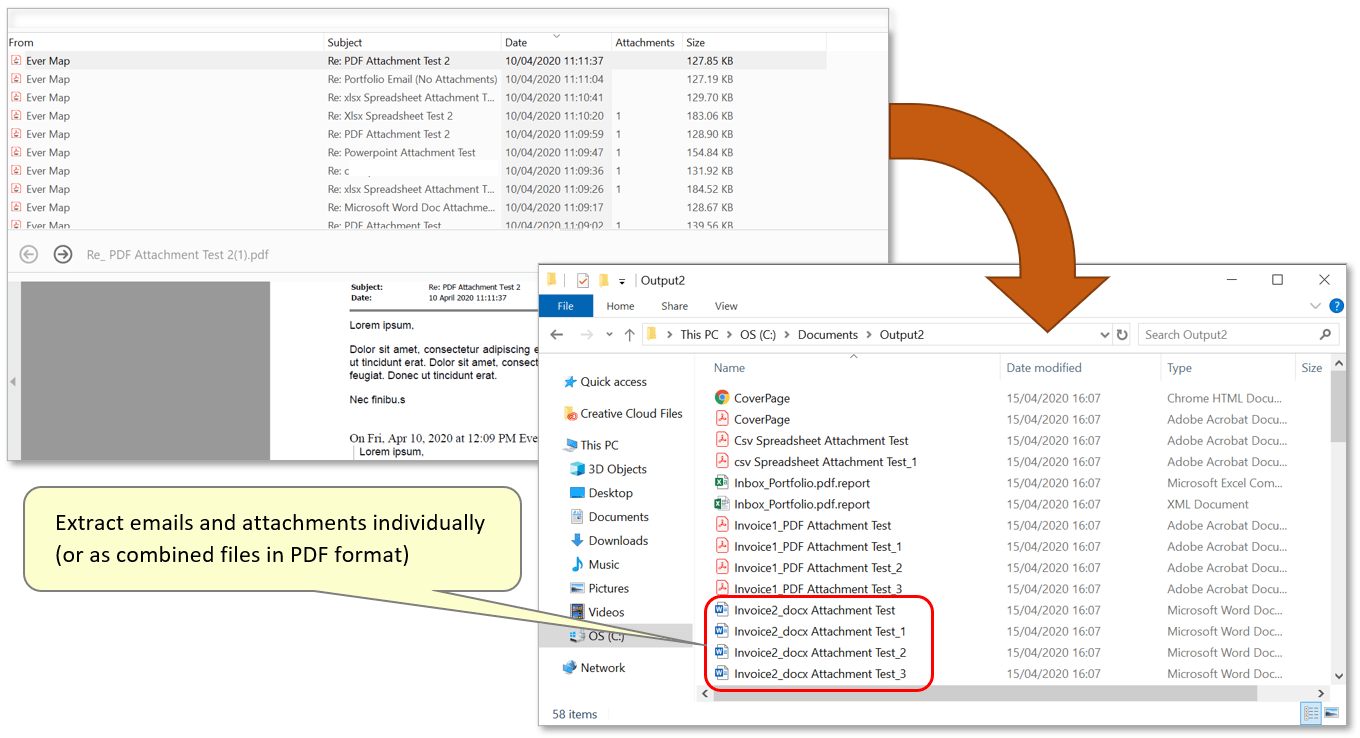
Task: Open the File menu in Explorer
Action: click(x=566, y=306)
